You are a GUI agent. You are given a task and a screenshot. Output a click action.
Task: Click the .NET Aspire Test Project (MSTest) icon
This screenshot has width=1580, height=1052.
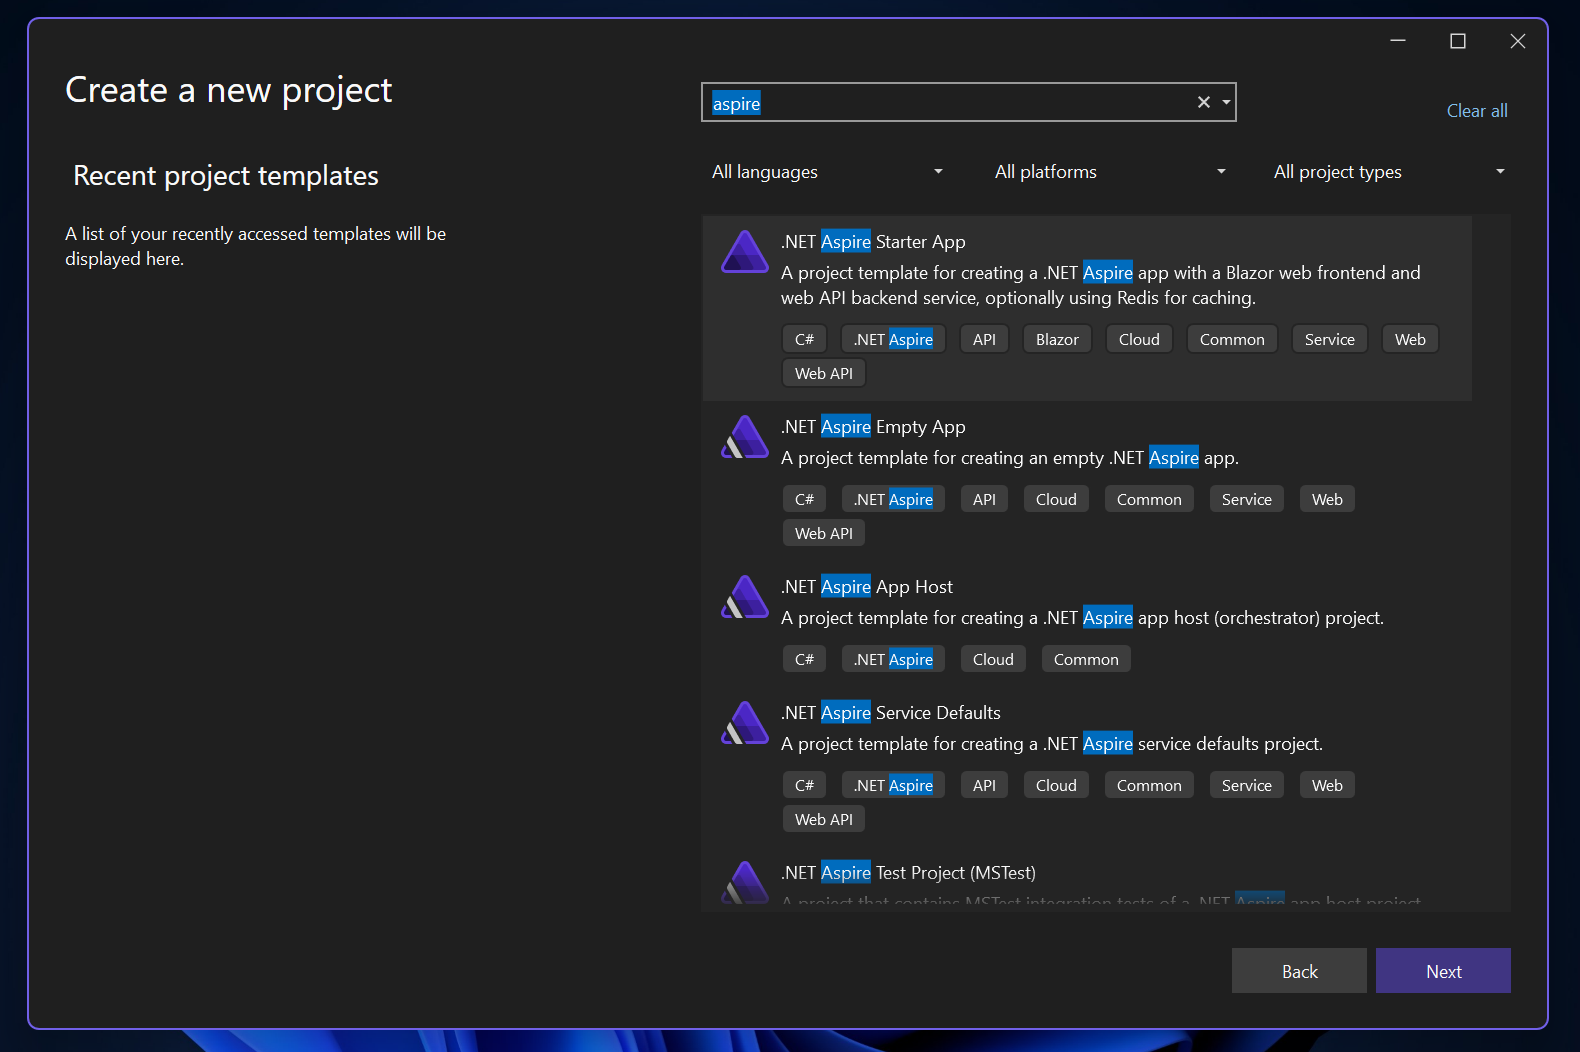tap(745, 882)
